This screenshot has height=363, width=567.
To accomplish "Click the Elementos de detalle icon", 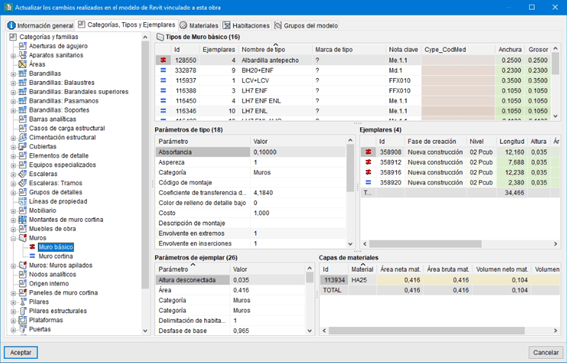I will 22,156.
